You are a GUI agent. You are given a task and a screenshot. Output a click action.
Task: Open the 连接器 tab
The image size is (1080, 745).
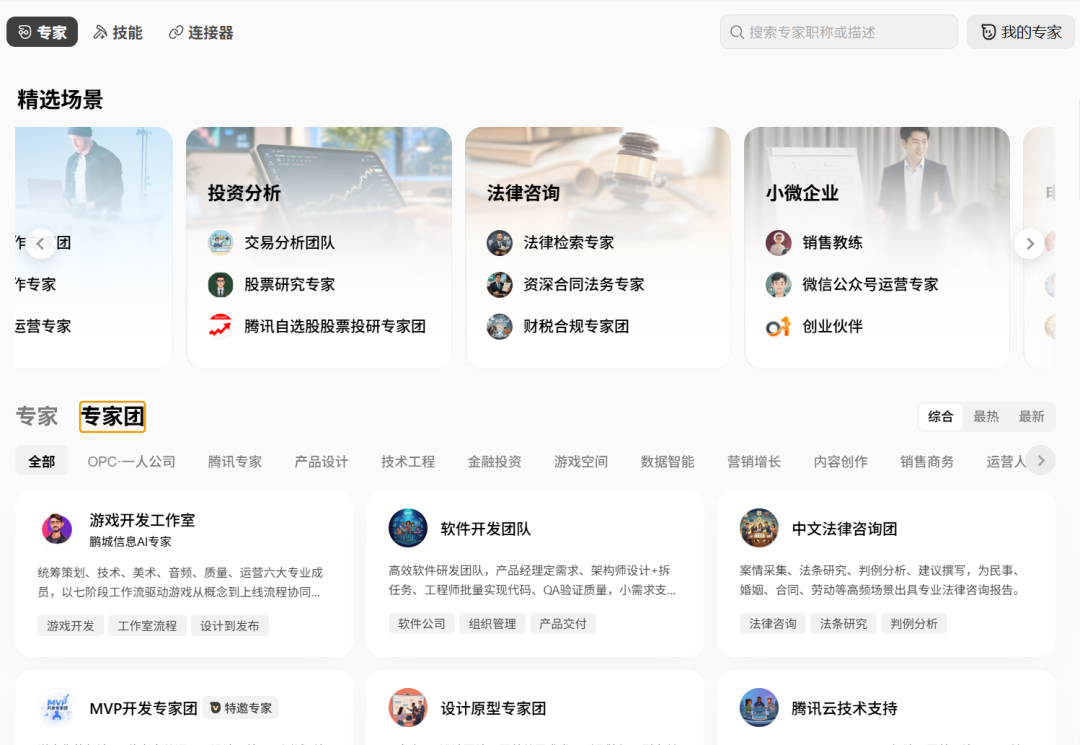tap(201, 32)
